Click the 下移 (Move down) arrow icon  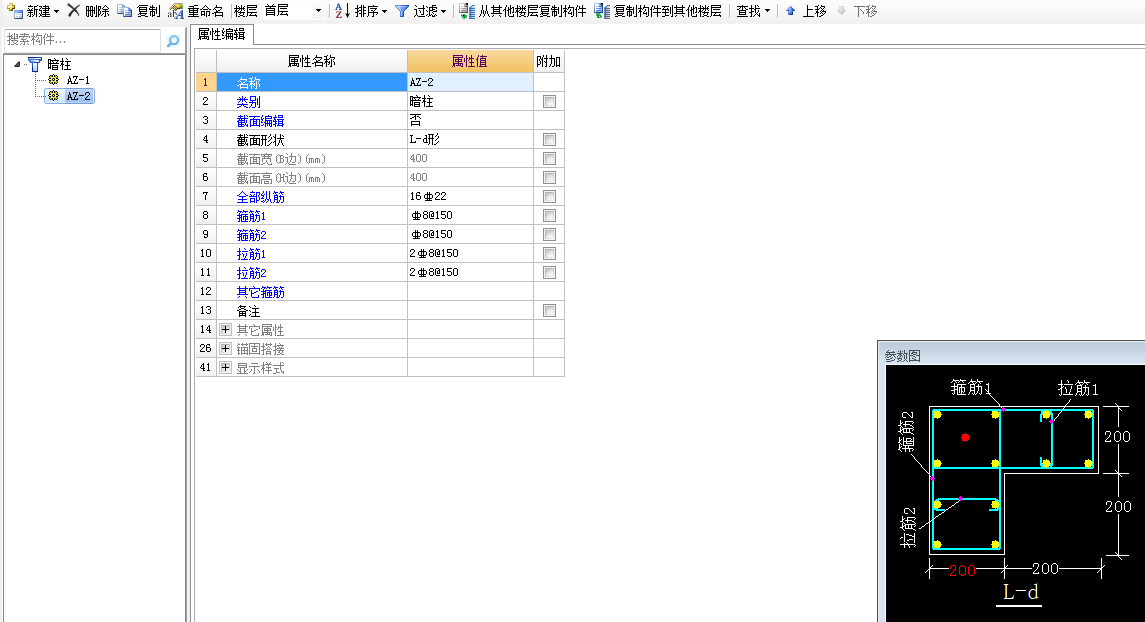tap(841, 11)
